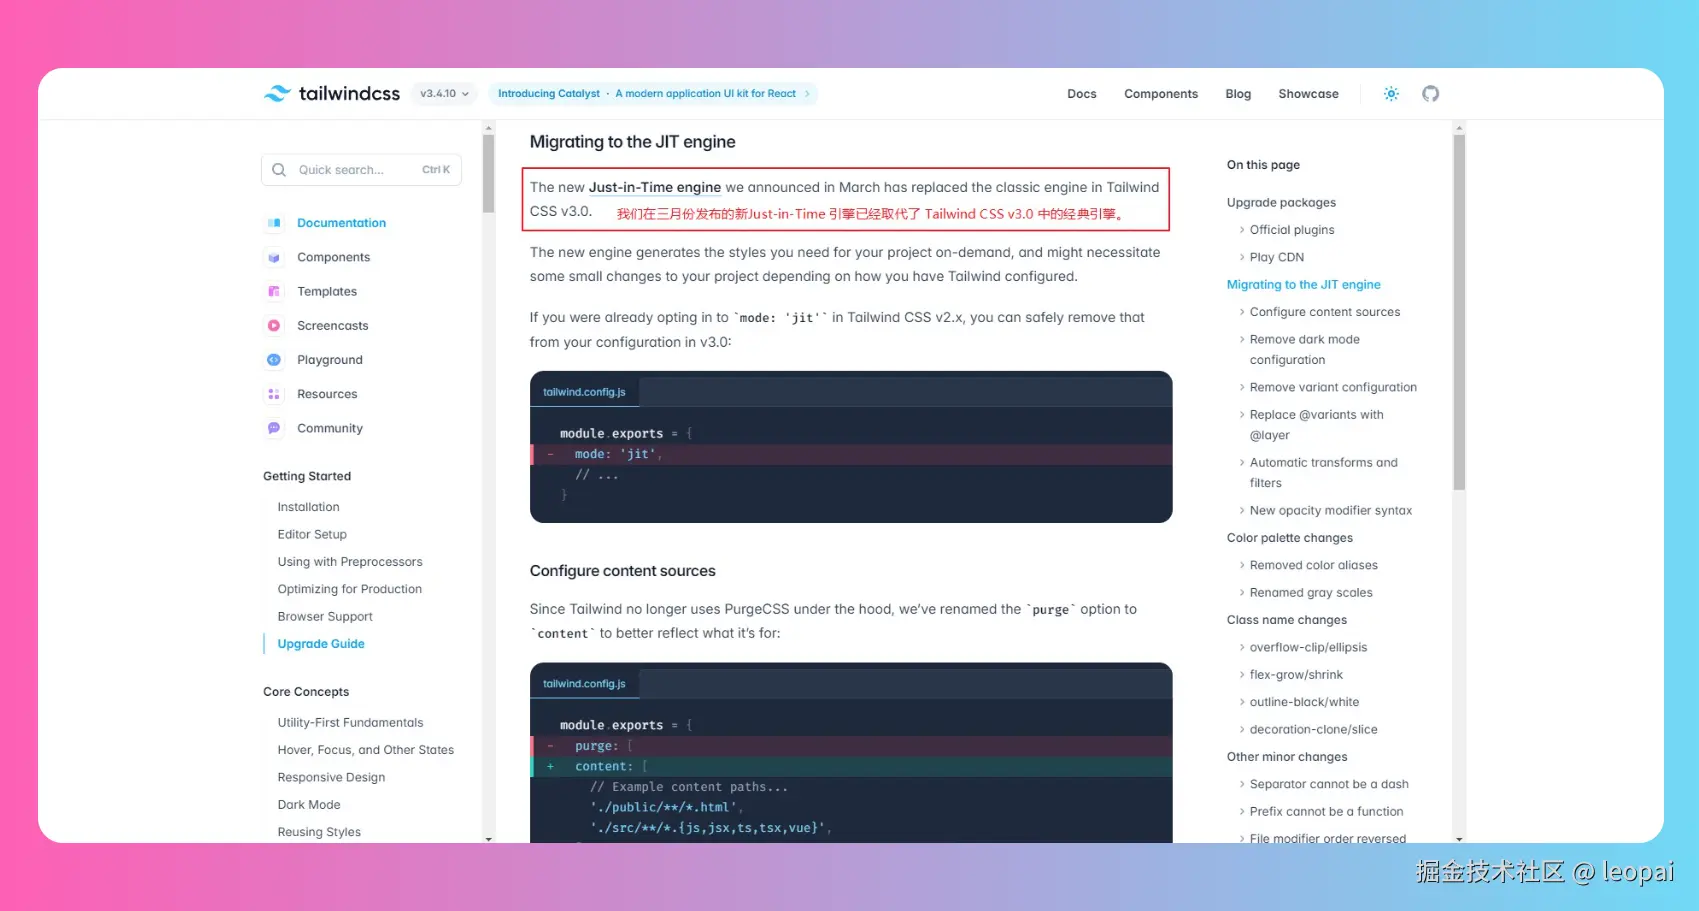Click the Templates sidebar icon
The height and width of the screenshot is (911, 1699).
274,291
